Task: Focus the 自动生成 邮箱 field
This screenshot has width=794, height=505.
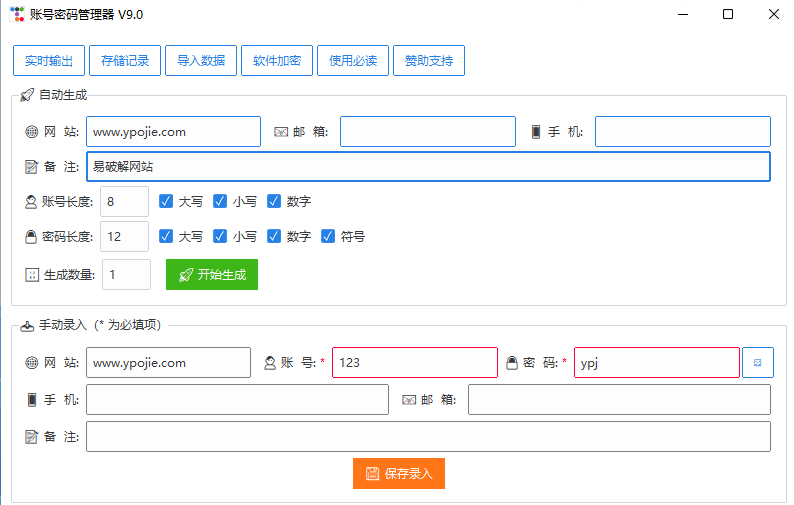Action: click(x=428, y=132)
